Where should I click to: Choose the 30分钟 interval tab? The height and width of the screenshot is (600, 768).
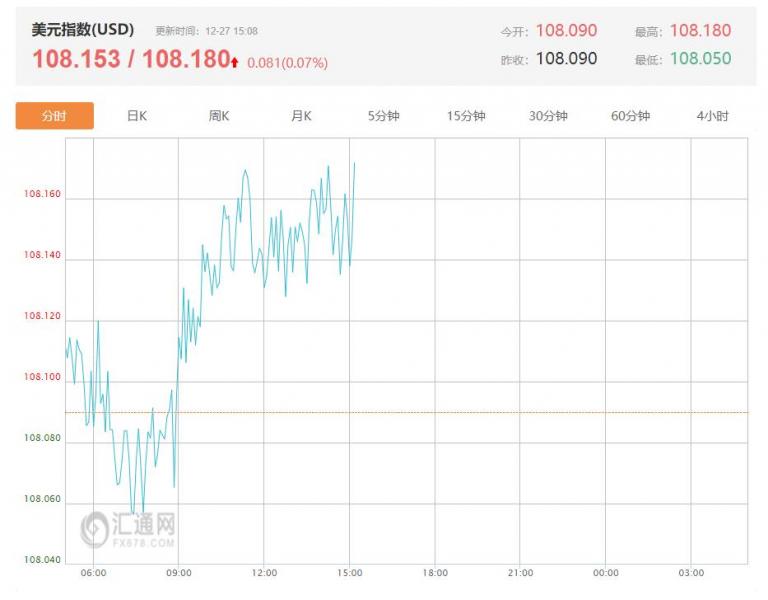point(548,116)
